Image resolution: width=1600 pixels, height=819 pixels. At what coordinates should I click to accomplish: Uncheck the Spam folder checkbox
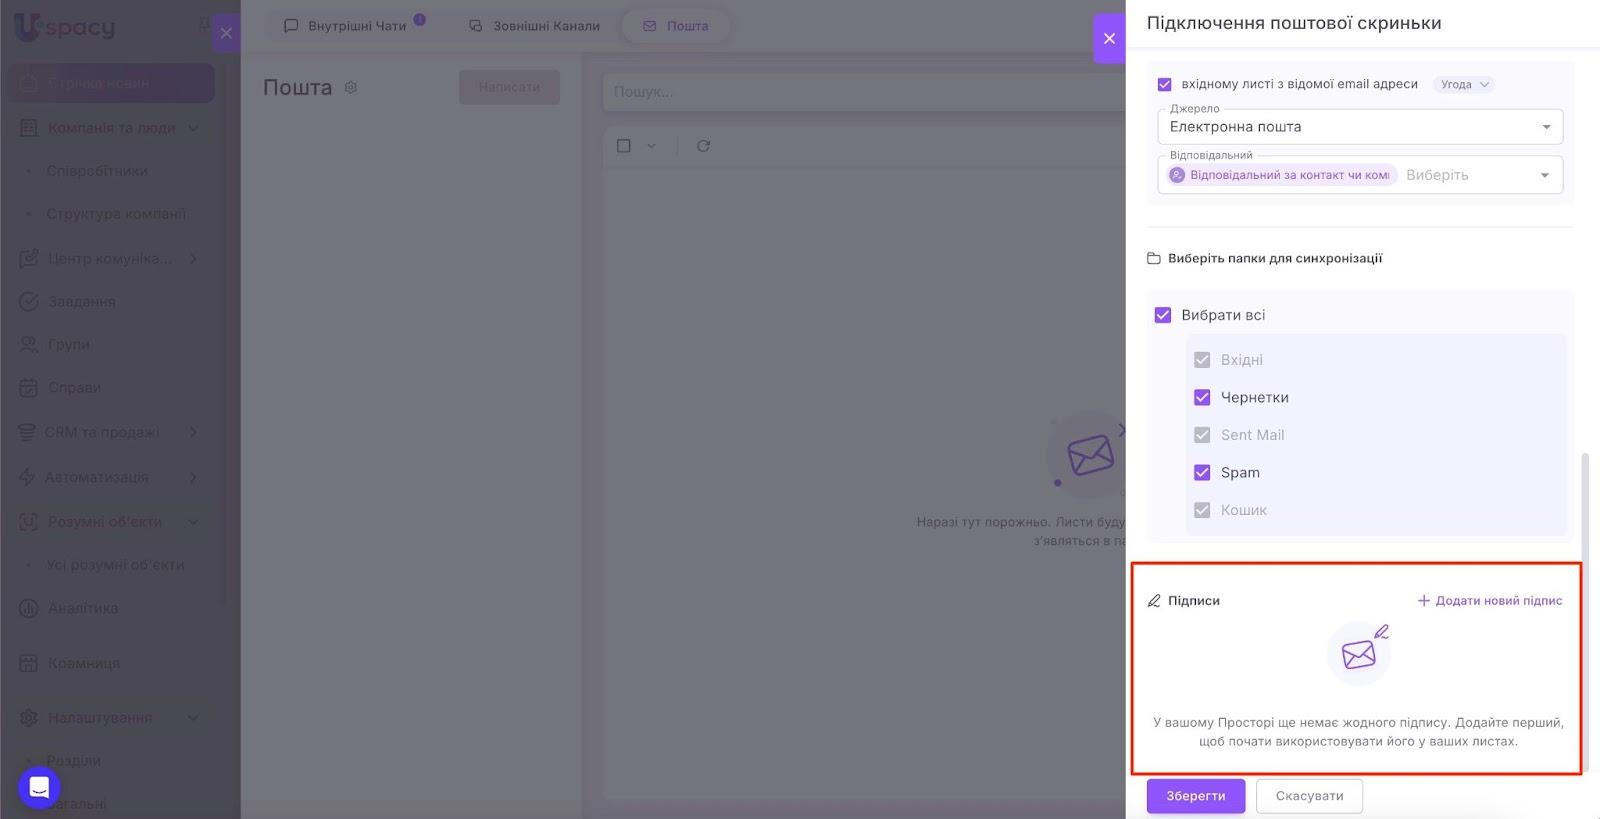1202,472
